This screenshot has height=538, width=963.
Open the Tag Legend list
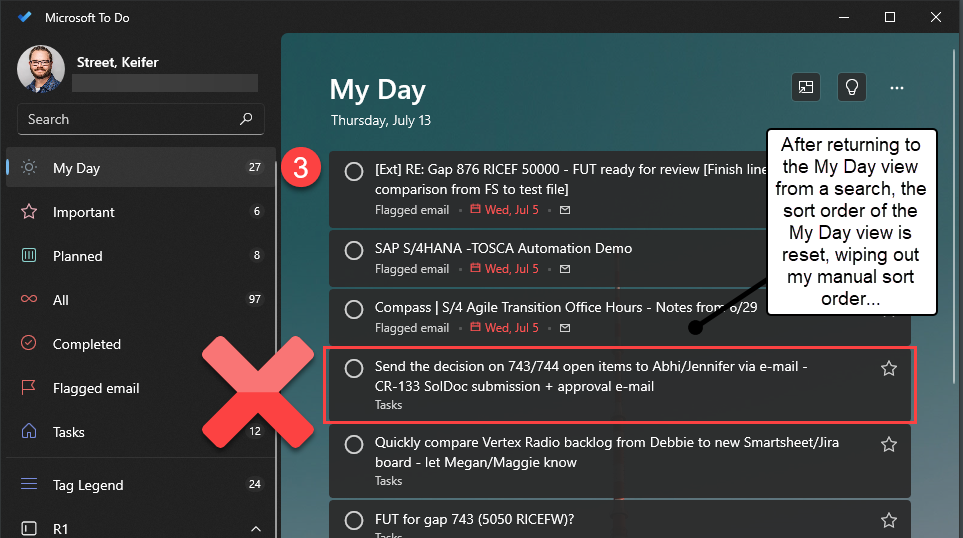click(x=88, y=485)
